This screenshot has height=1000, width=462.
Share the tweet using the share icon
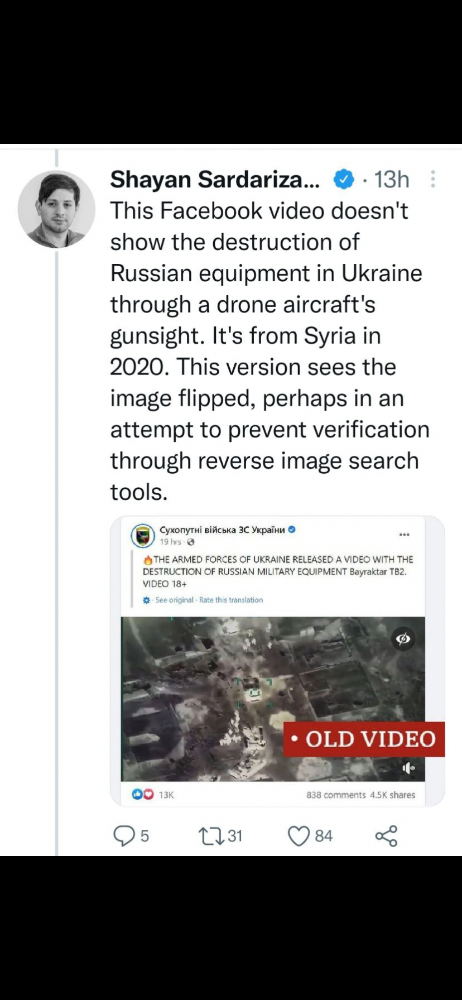coord(387,835)
